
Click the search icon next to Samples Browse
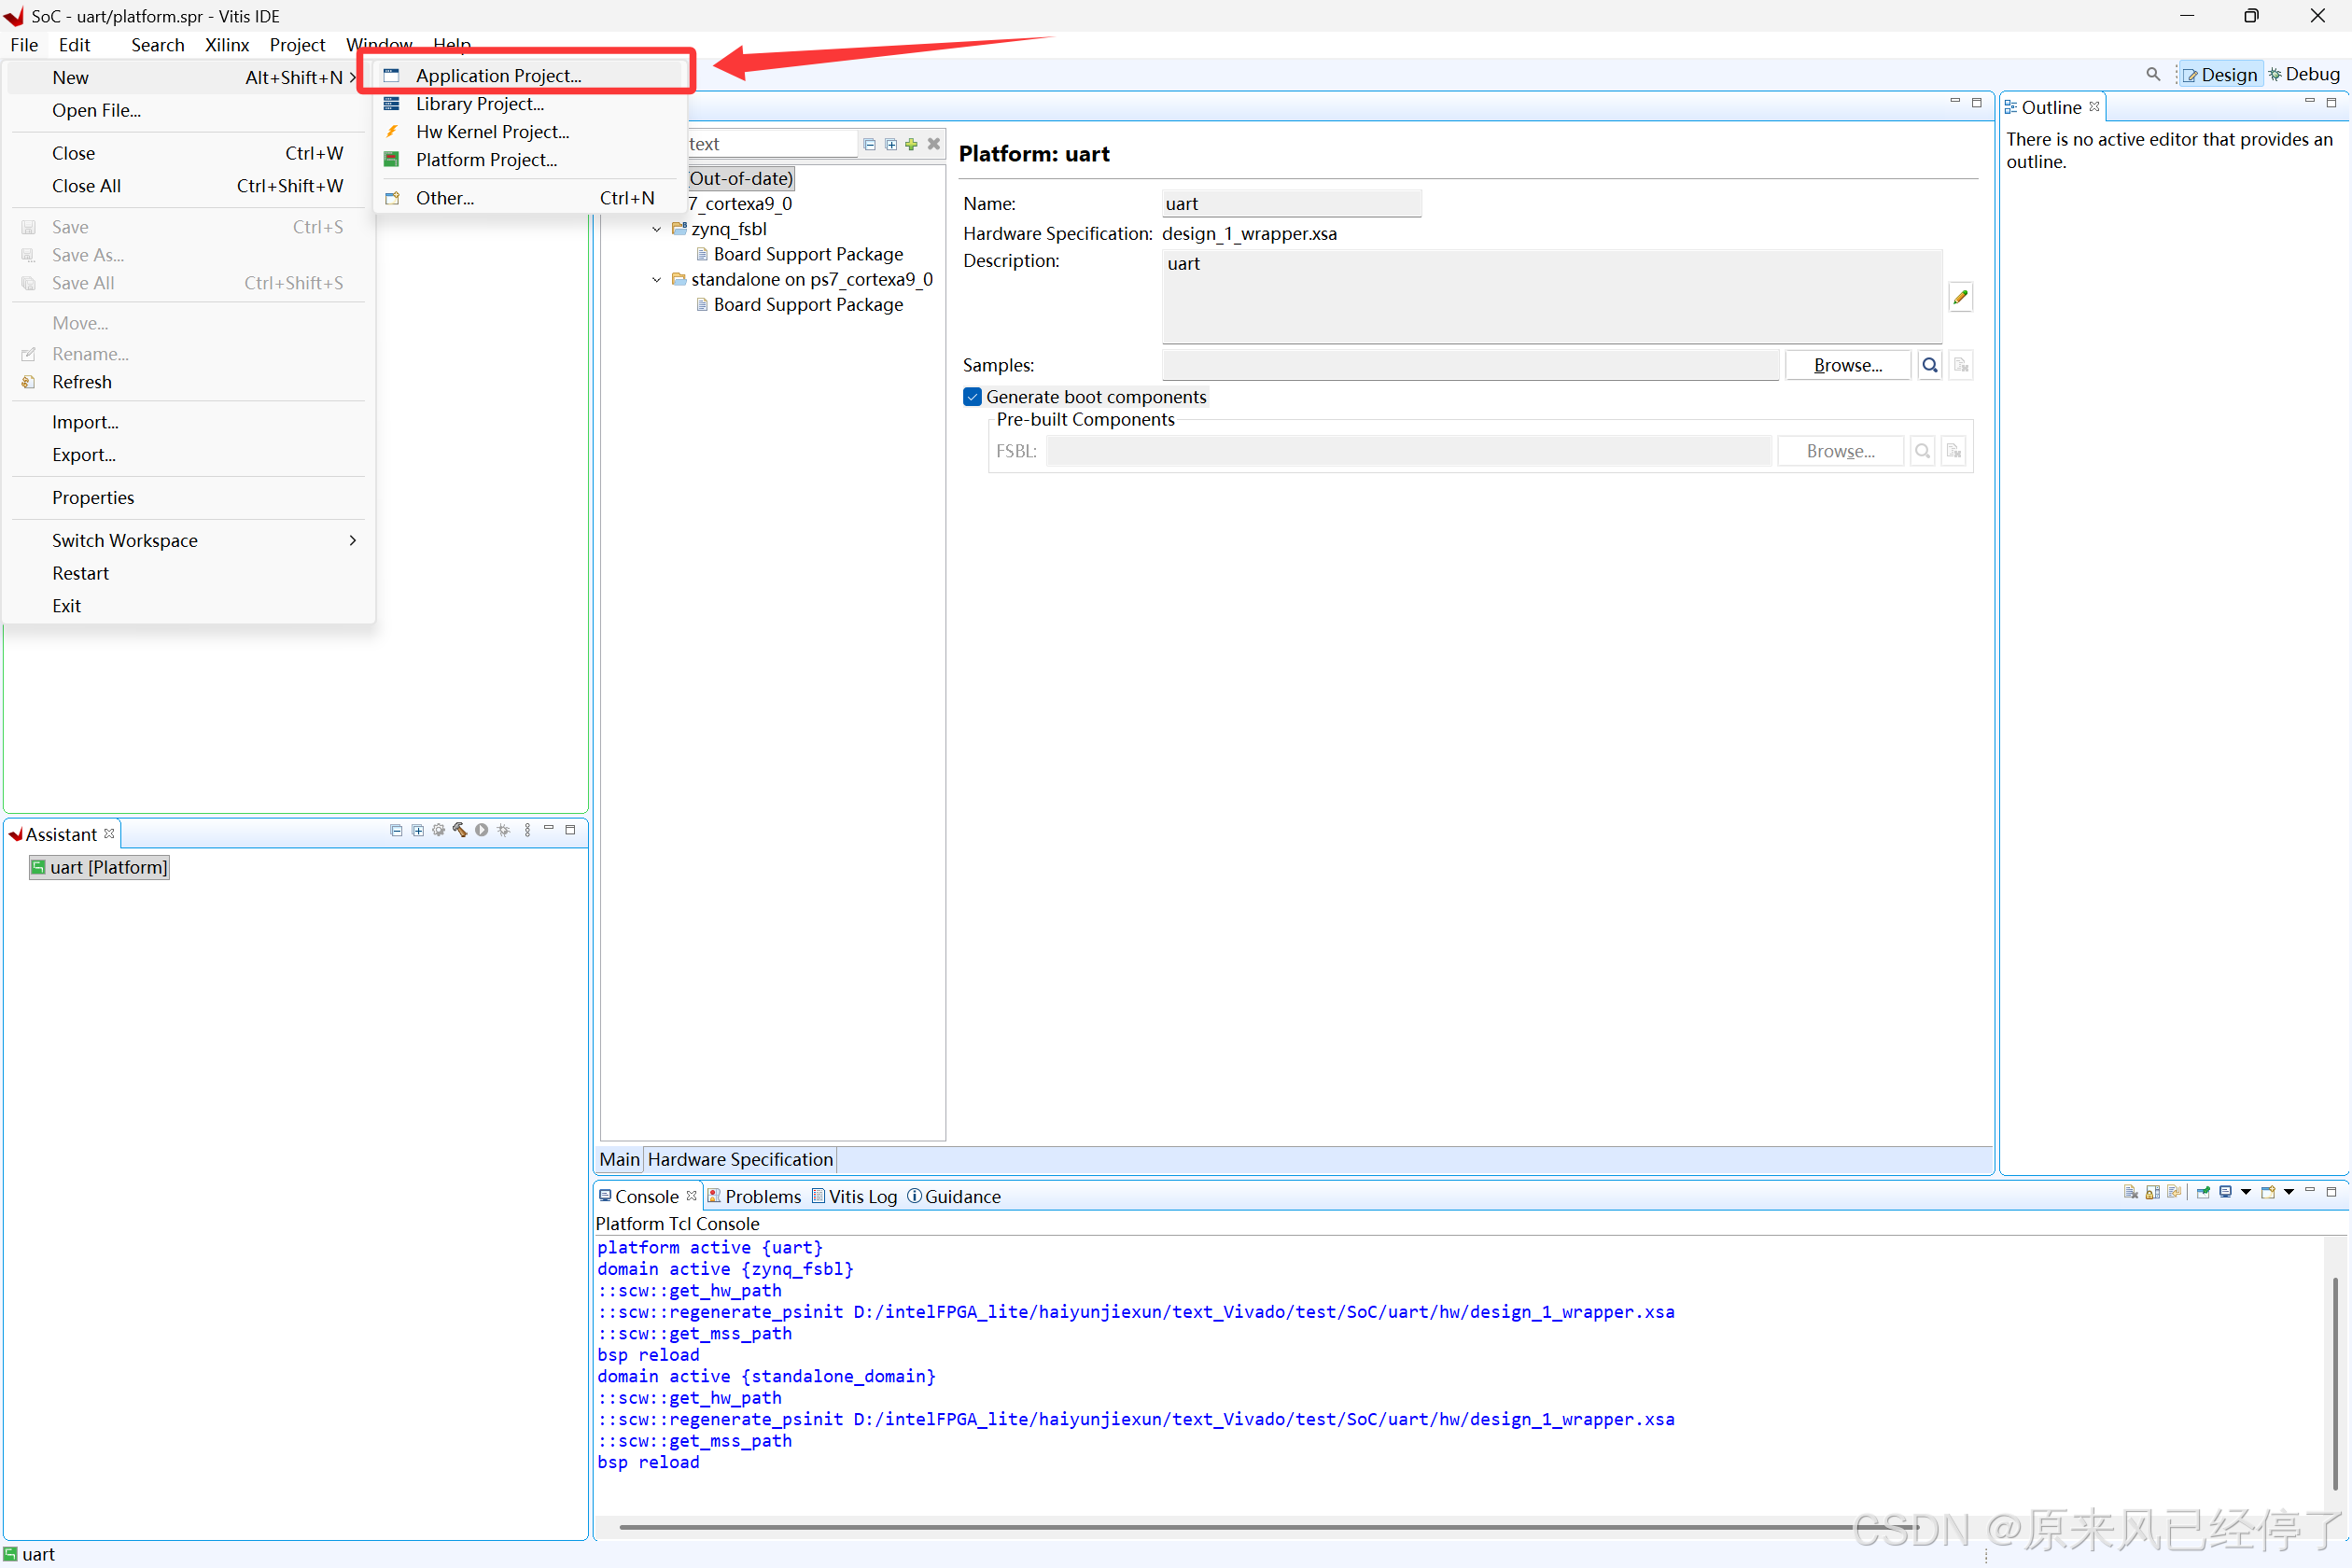click(1929, 365)
